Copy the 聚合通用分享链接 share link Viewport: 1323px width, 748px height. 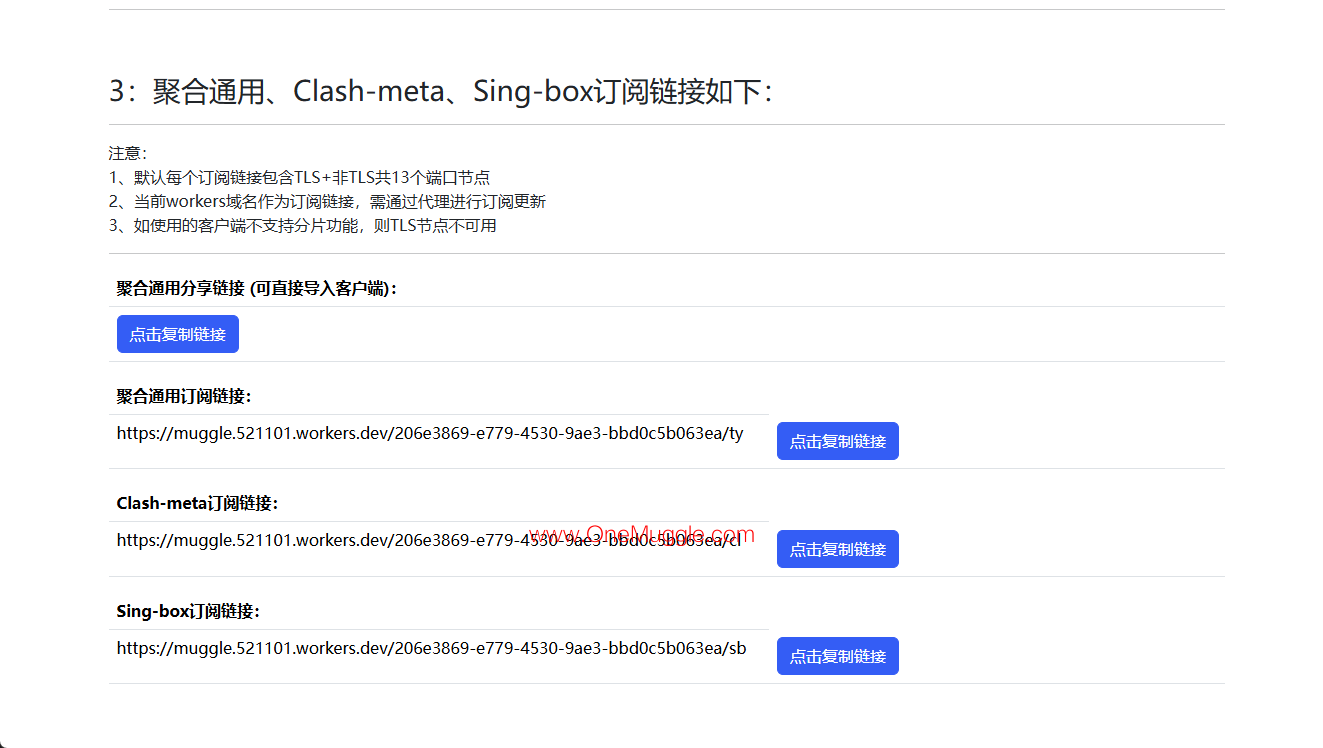[x=177, y=334]
